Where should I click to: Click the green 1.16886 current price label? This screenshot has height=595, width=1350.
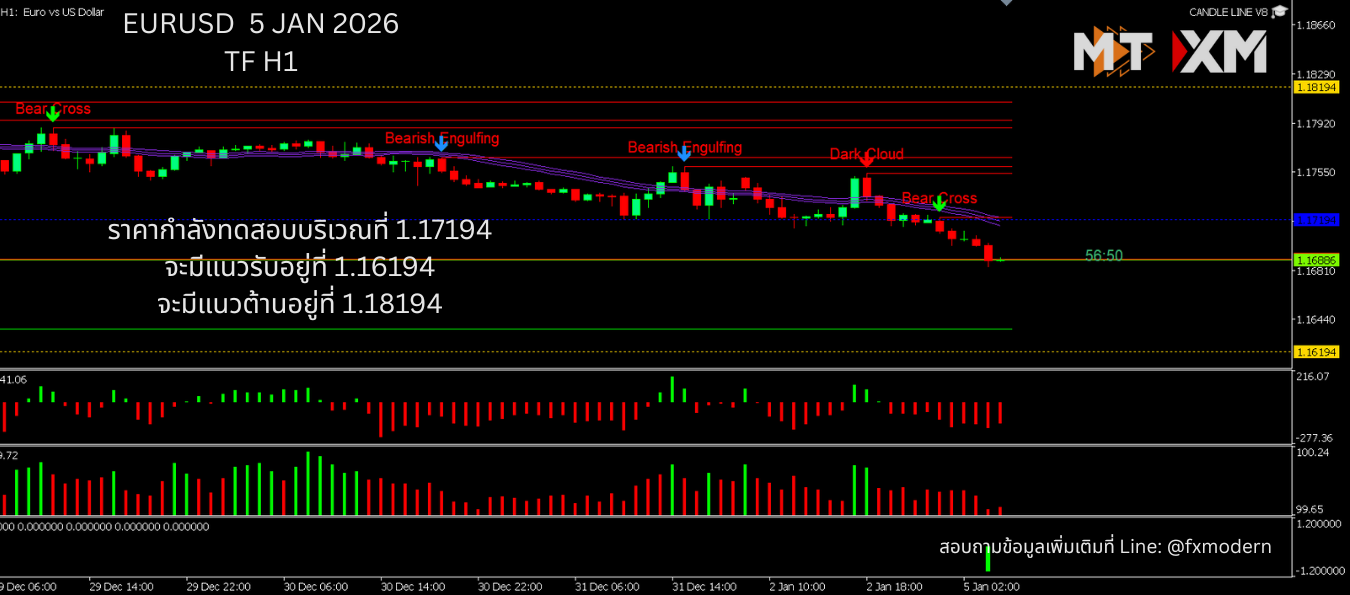tap(1316, 260)
